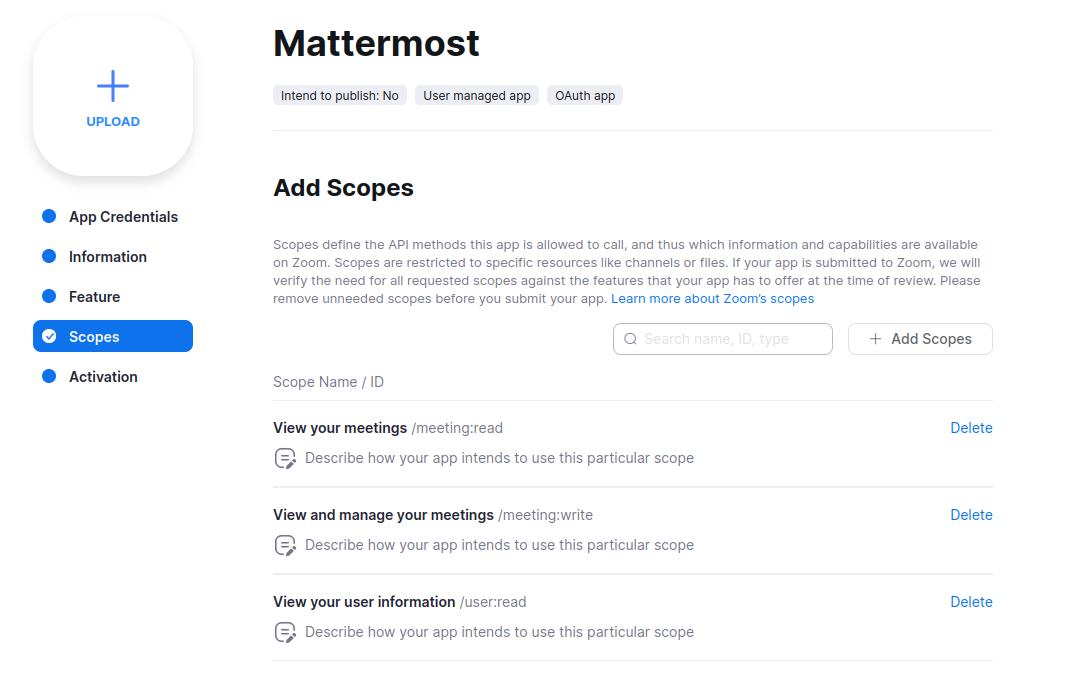The width and height of the screenshot is (1084, 683).
Task: Click the blue dot beside App Credentials
Action: 49,217
